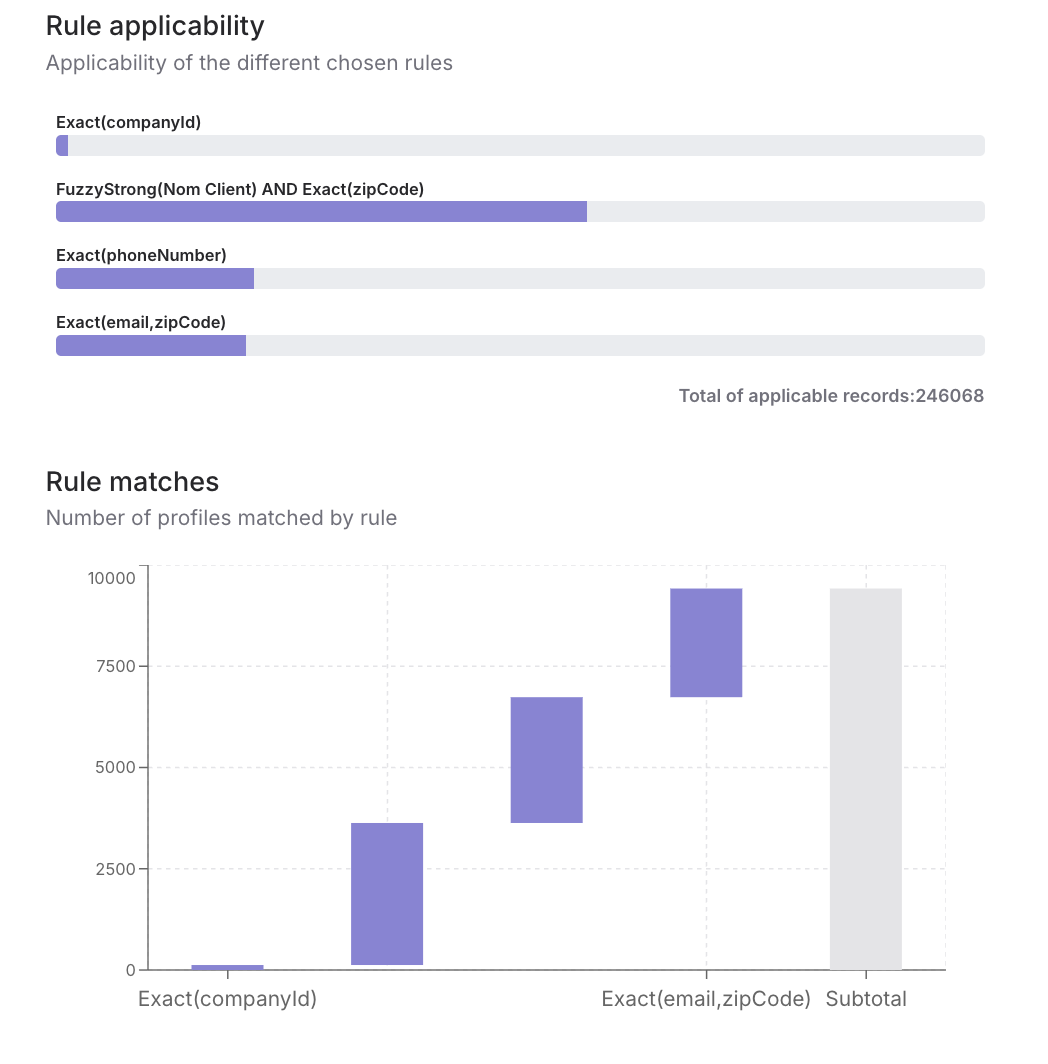The image size is (1048, 1064).
Task: Click the Exact(email,zipCode) applicability progress bar
Action: tap(520, 345)
